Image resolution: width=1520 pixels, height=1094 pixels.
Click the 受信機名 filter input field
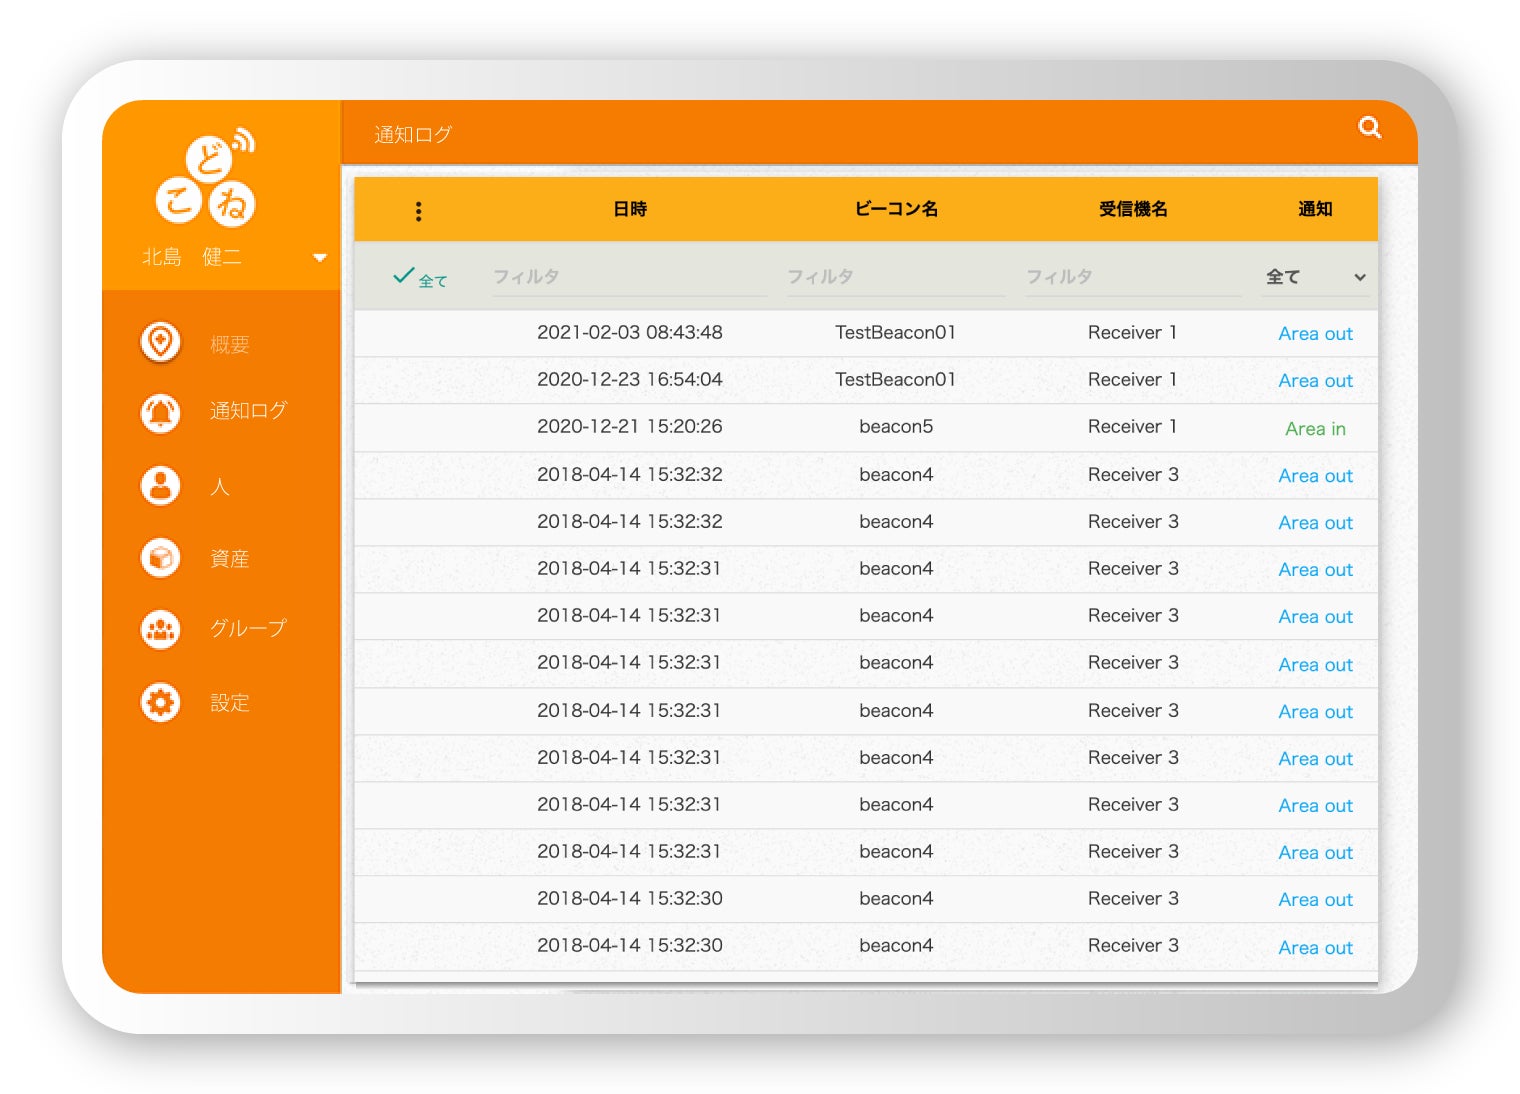pos(1133,277)
